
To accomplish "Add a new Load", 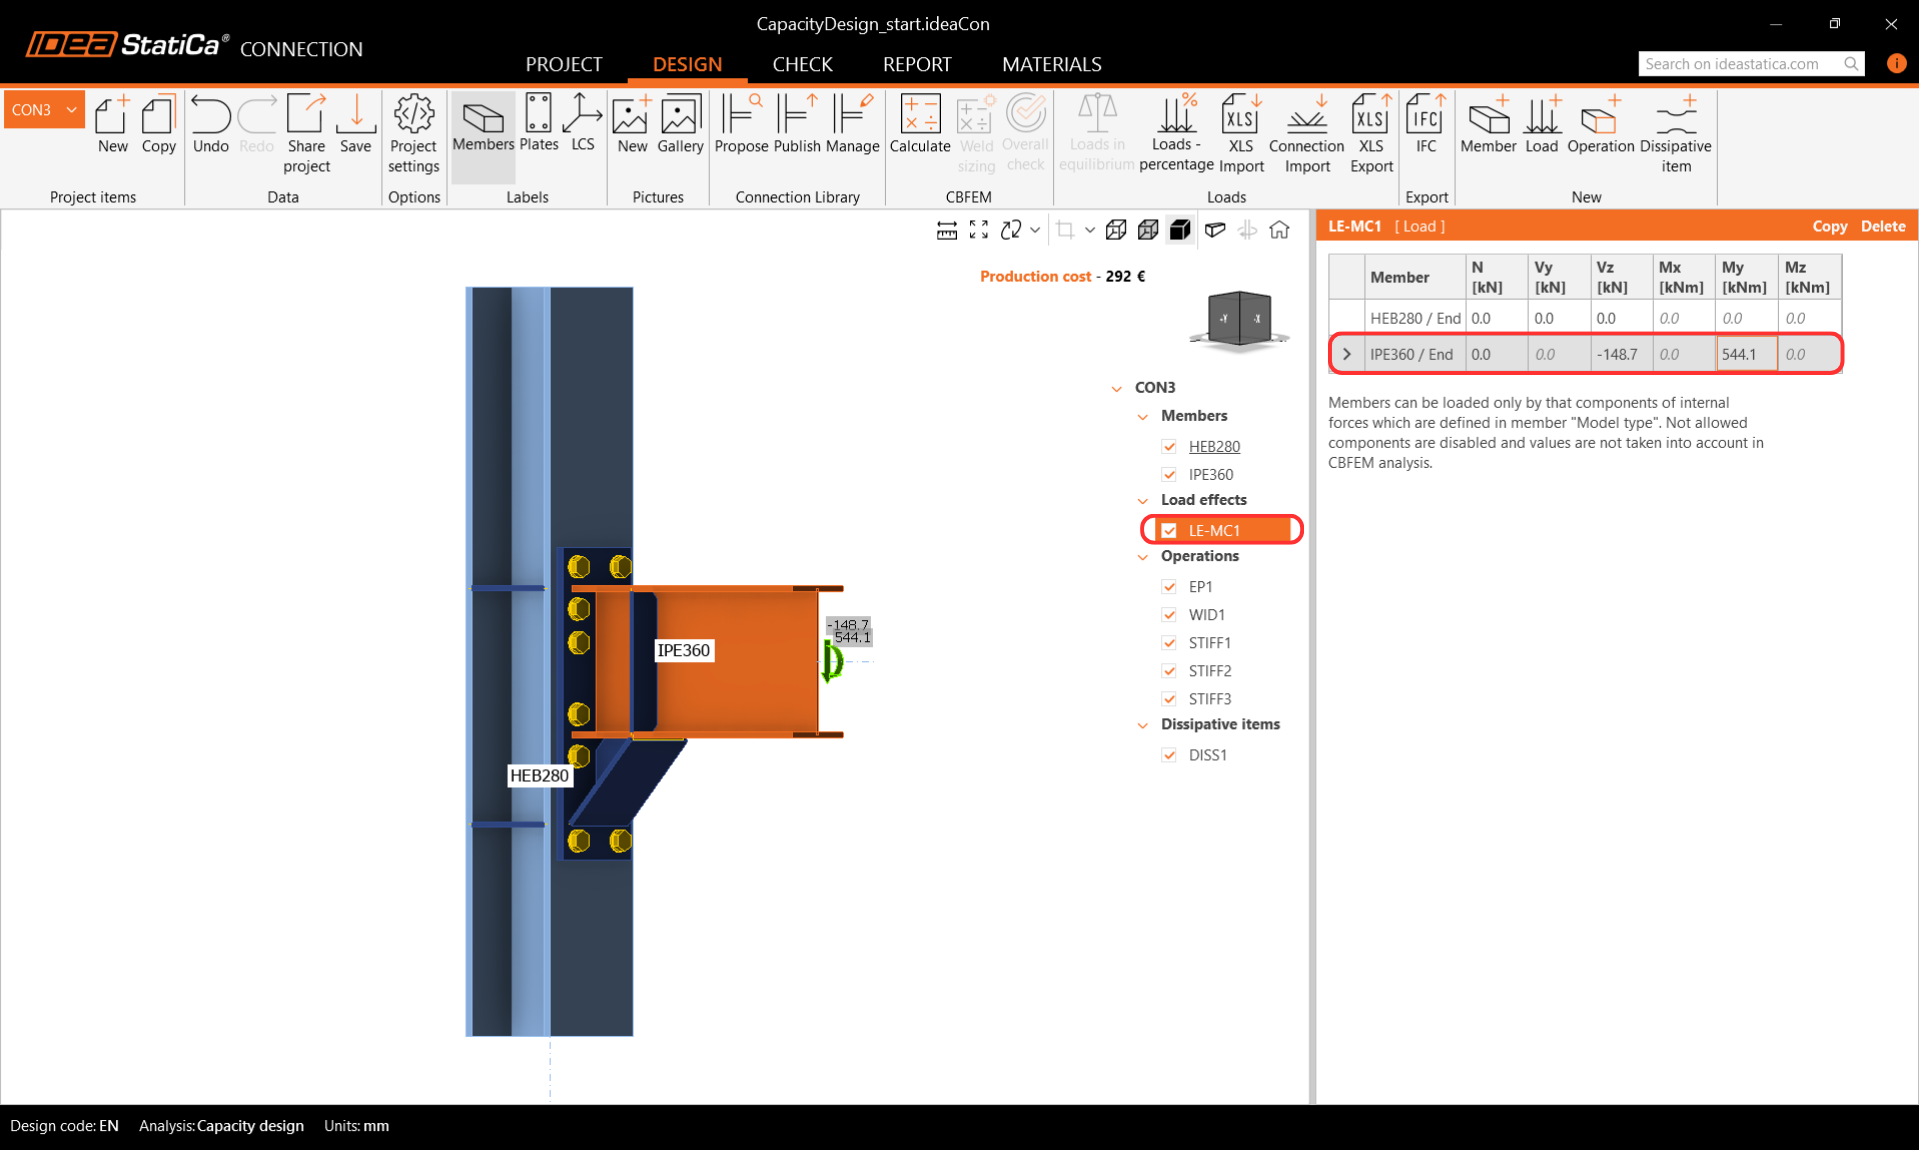I will pyautogui.click(x=1541, y=125).
